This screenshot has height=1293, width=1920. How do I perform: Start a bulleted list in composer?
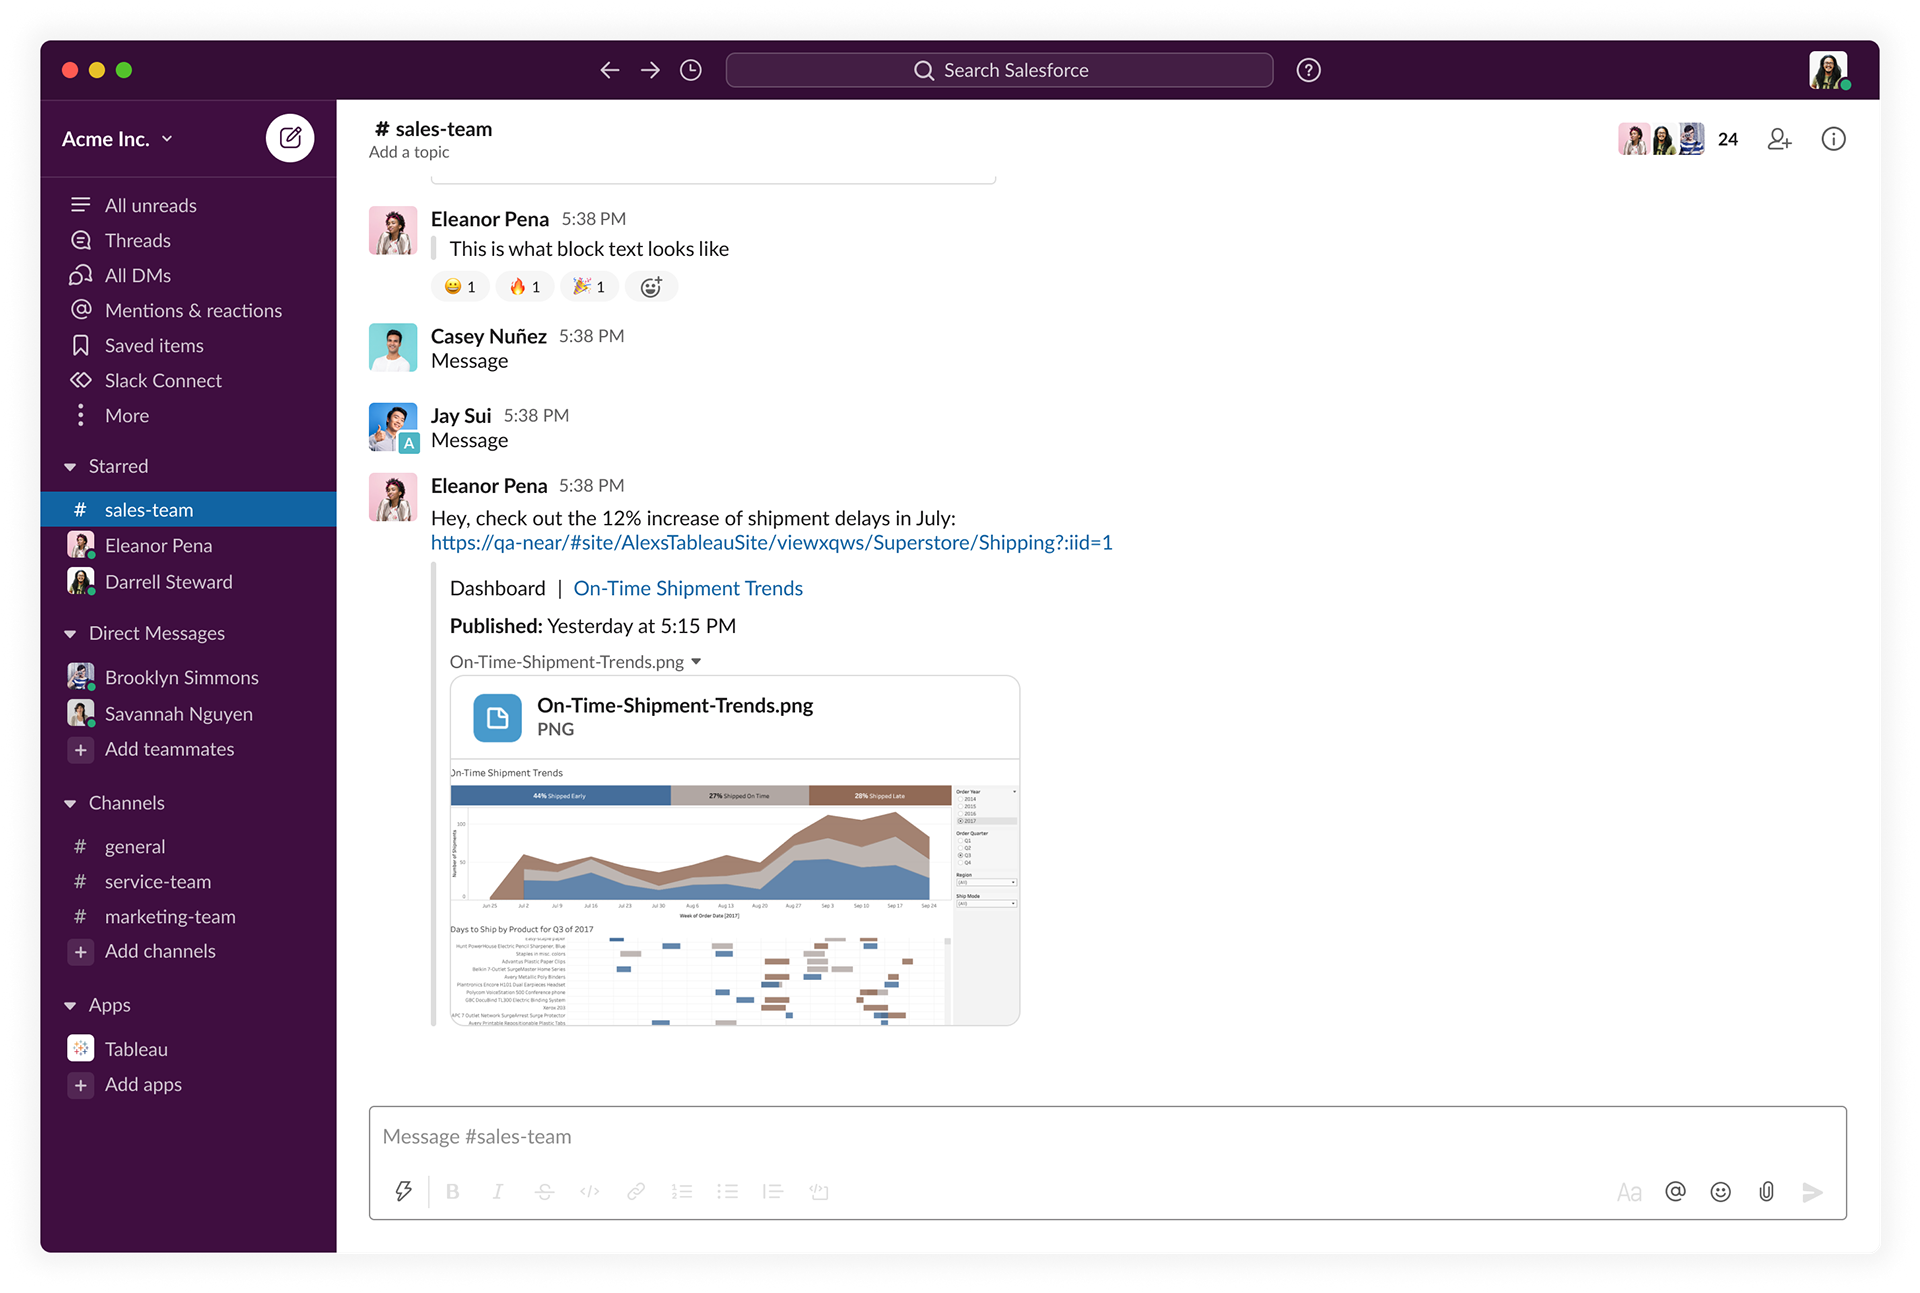pyautogui.click(x=727, y=1191)
